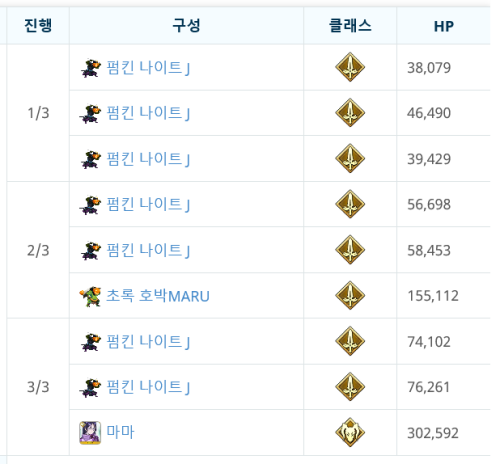Click the class icon beside 155,112 HP
Screen dimensions: 500x464
click(x=350, y=295)
